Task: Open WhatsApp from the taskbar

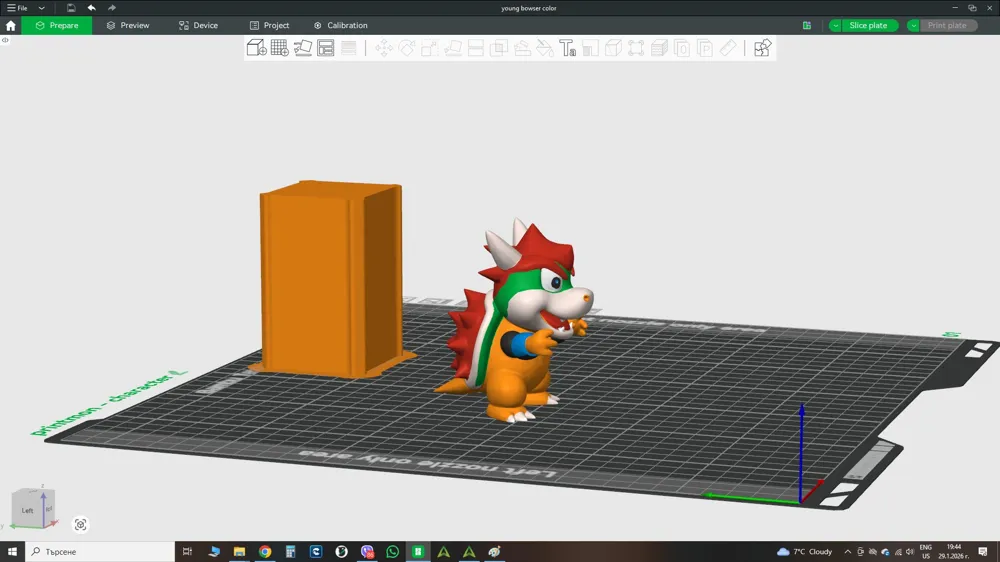Action: tap(392, 551)
